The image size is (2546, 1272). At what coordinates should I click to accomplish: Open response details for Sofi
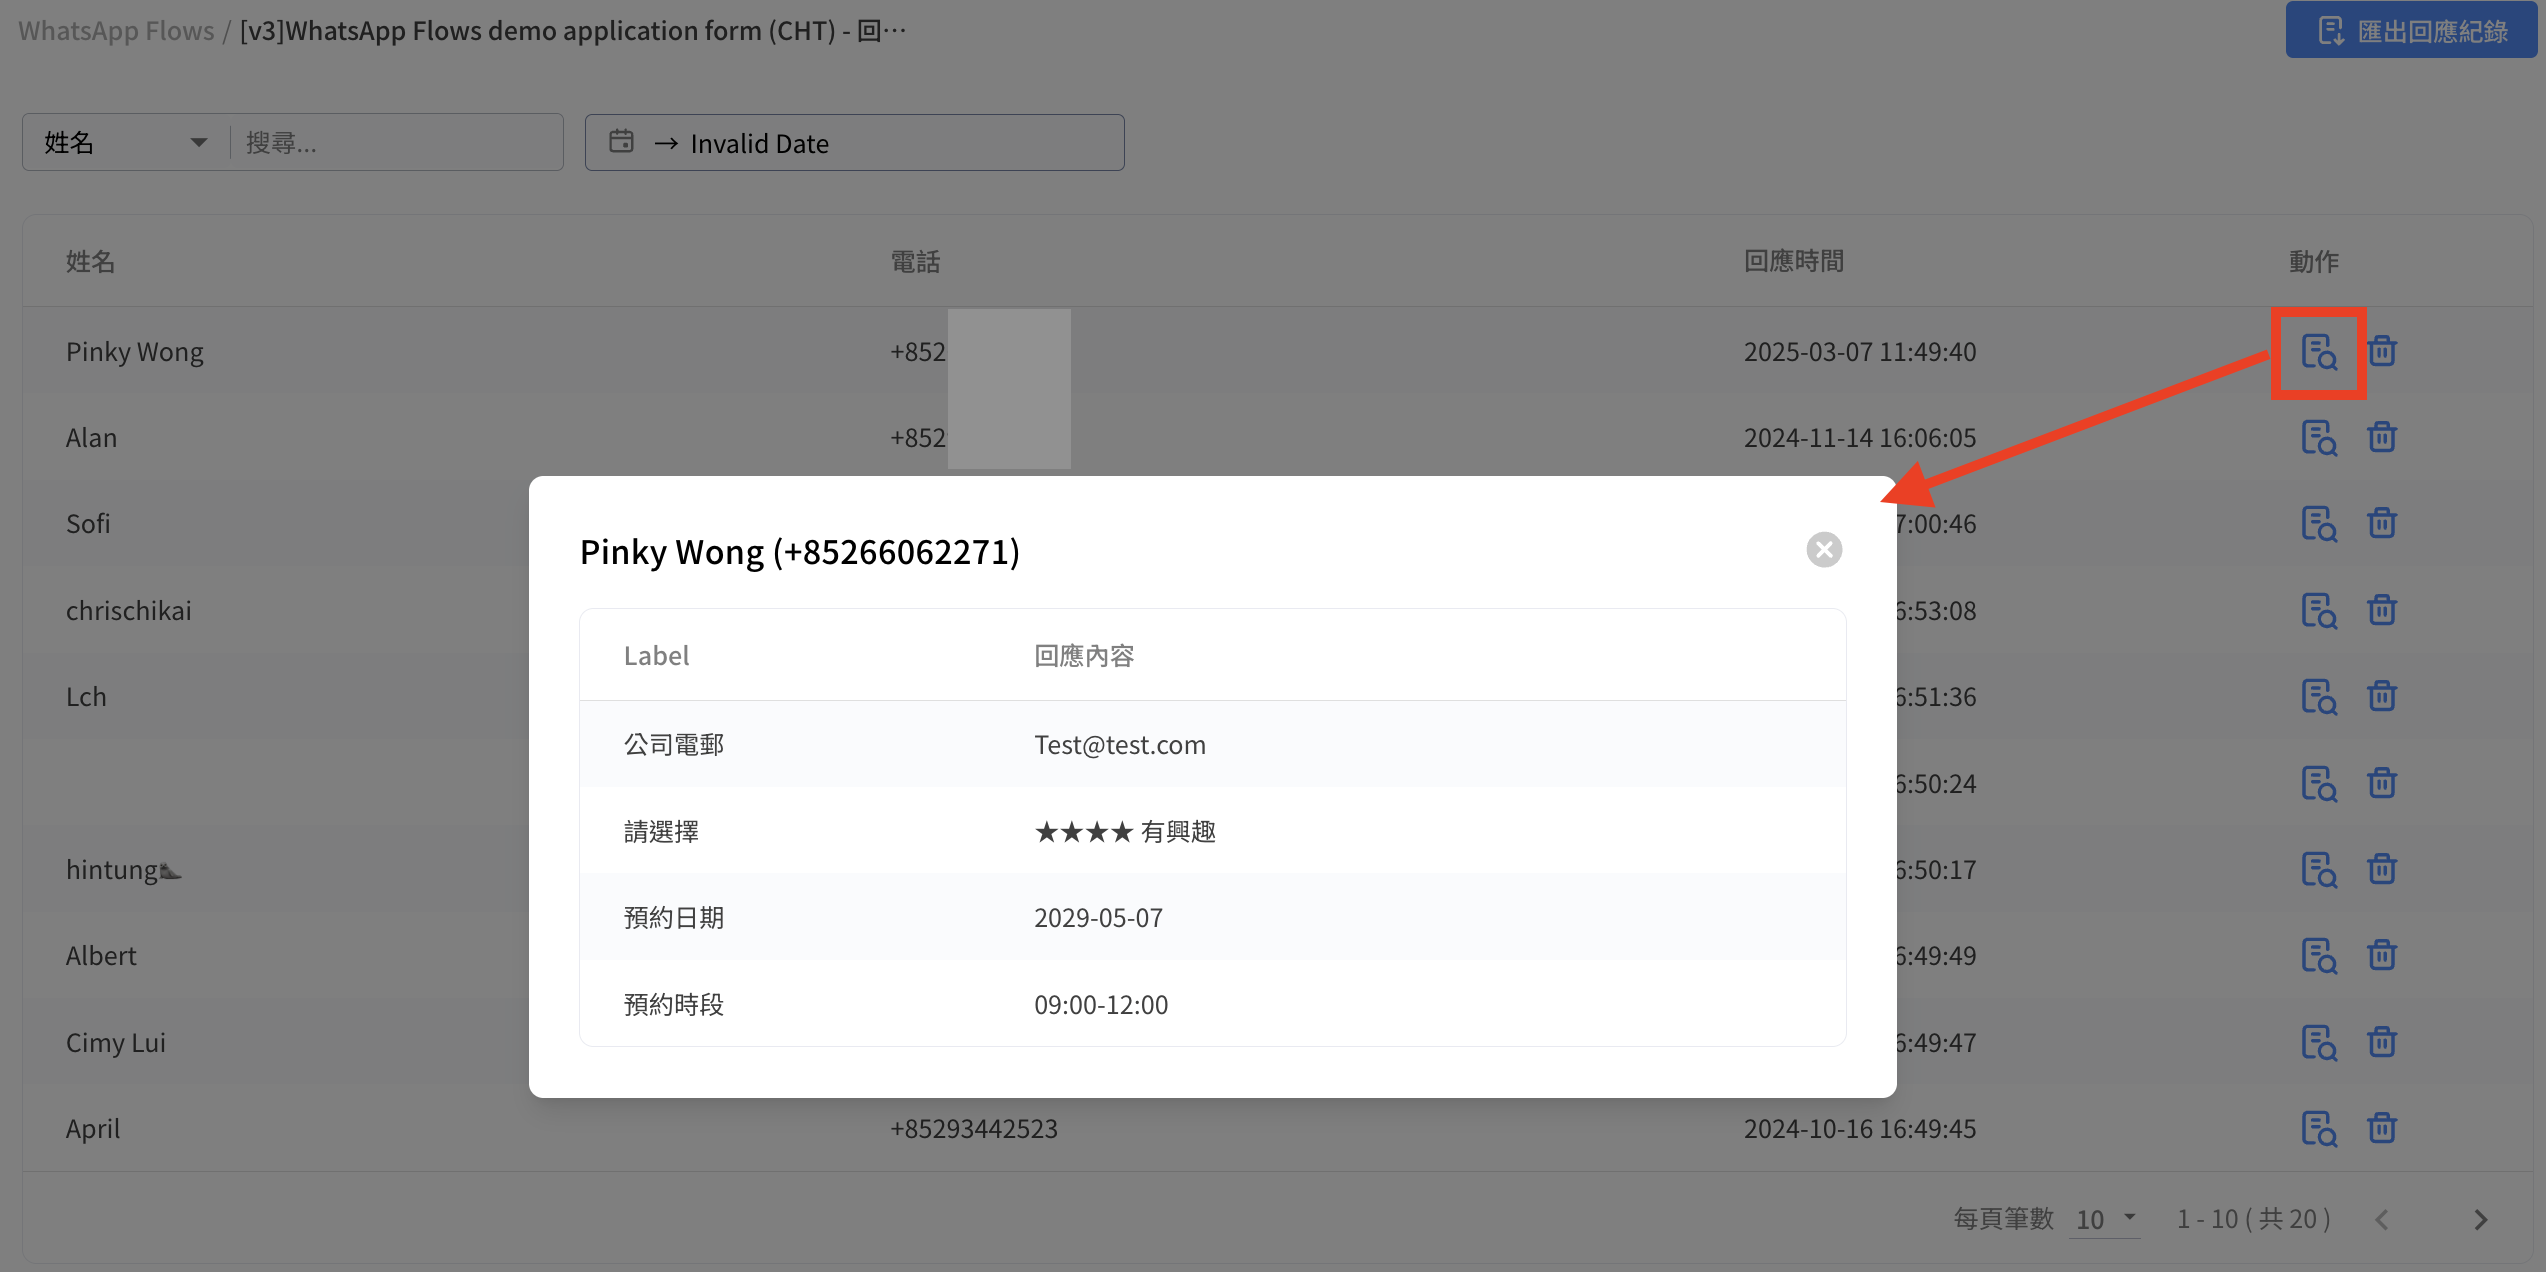(2318, 524)
